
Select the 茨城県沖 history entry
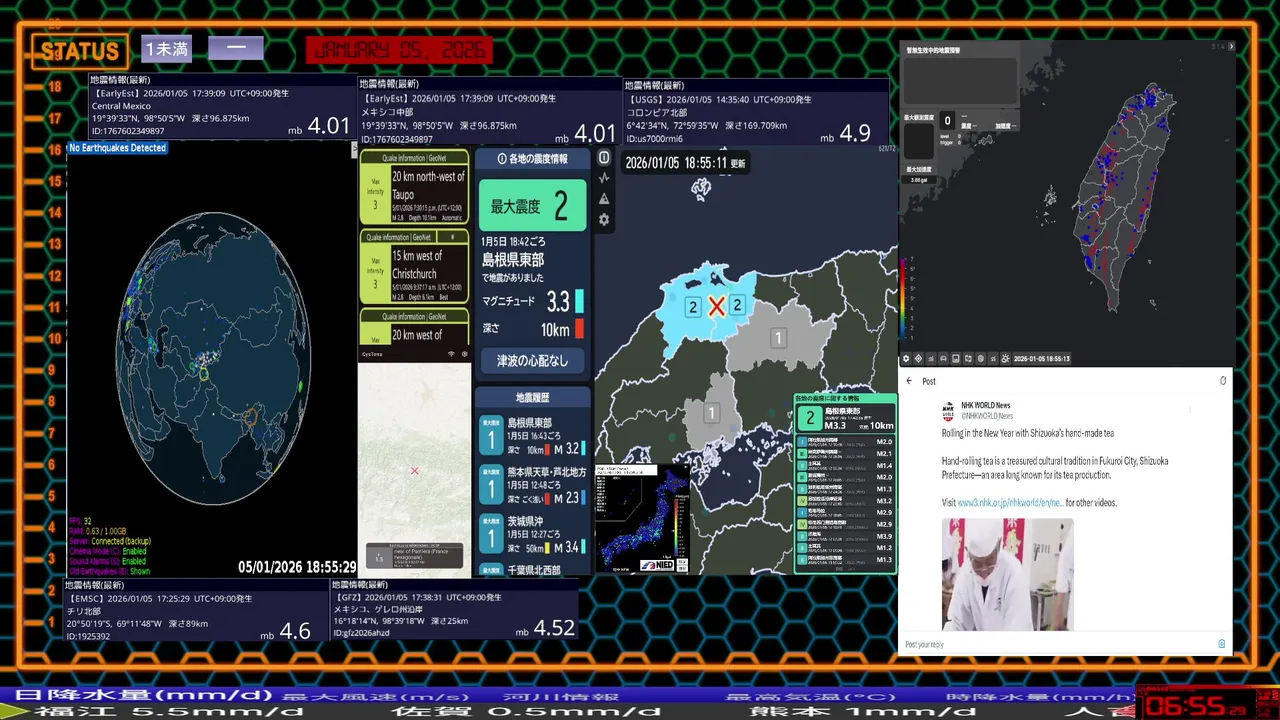pos(533,534)
